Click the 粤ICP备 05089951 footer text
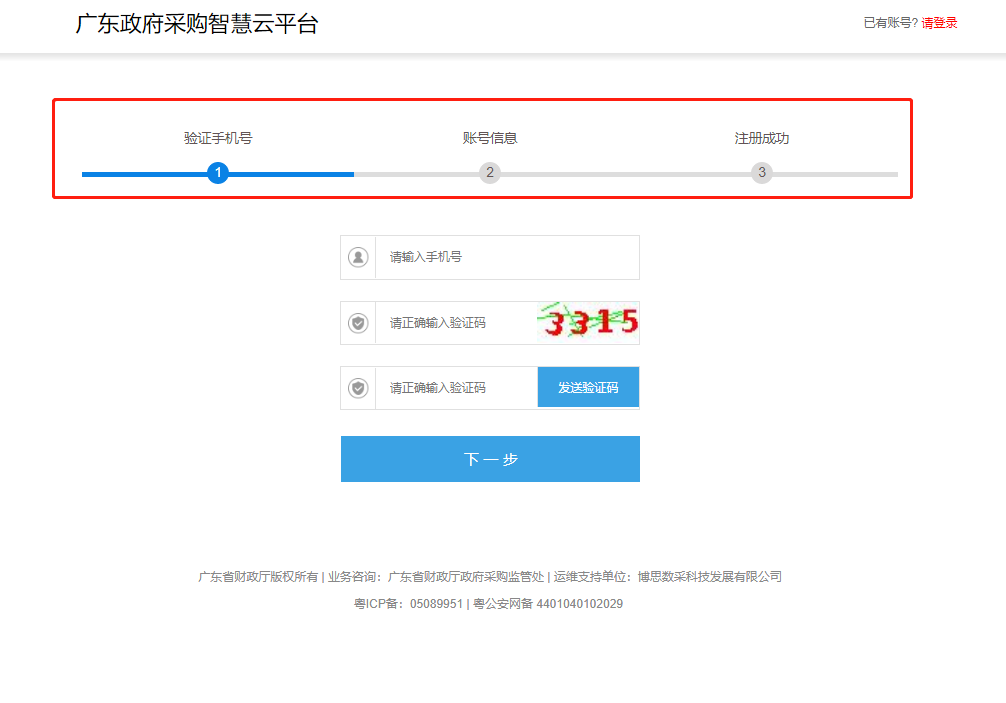1006x703 pixels. 408,604
